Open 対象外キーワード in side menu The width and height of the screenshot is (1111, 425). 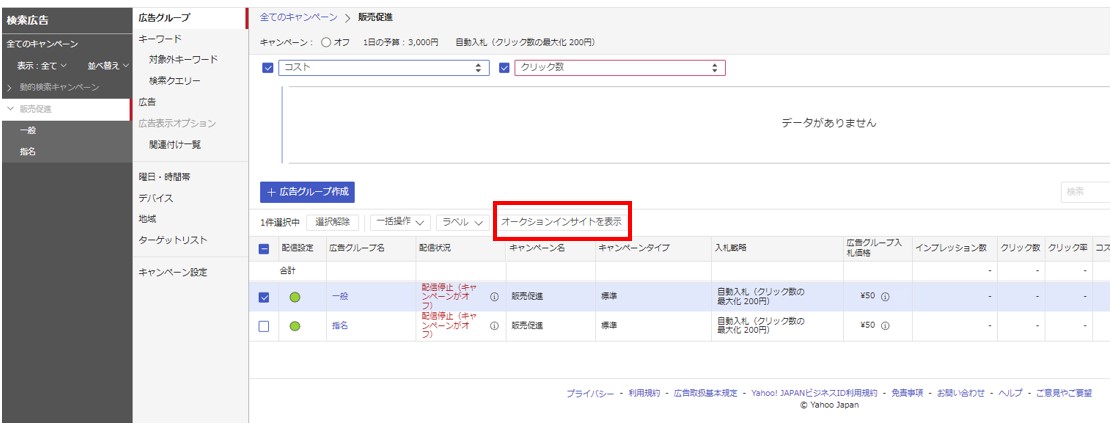point(183,60)
